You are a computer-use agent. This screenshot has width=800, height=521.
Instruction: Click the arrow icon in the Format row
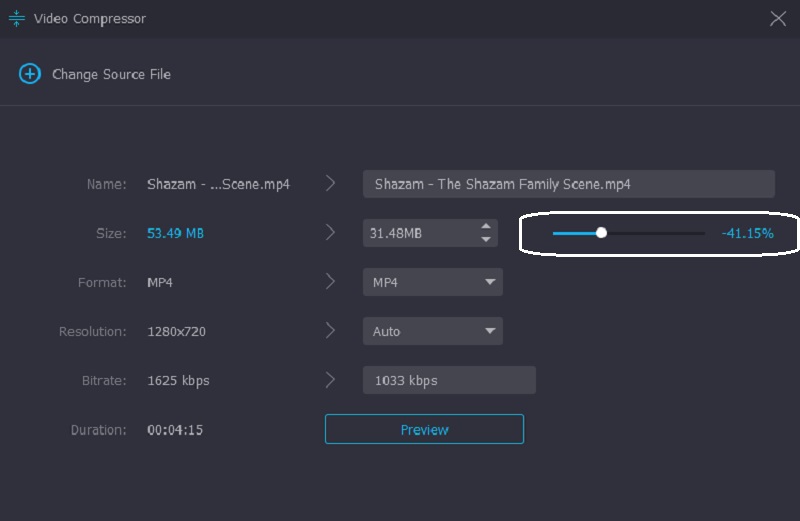click(331, 282)
